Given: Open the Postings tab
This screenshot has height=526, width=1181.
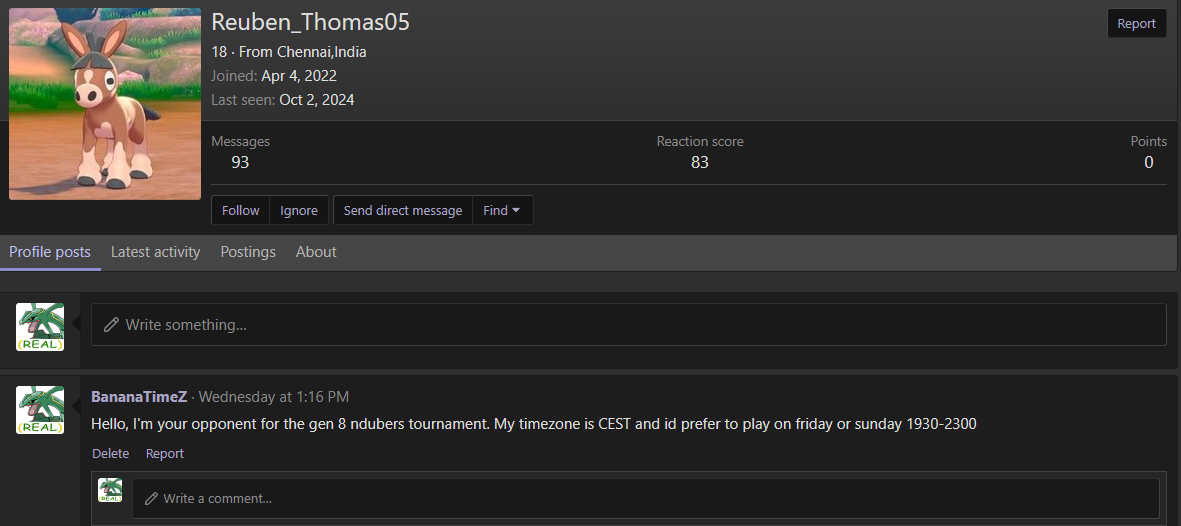Looking at the screenshot, I should point(248,252).
